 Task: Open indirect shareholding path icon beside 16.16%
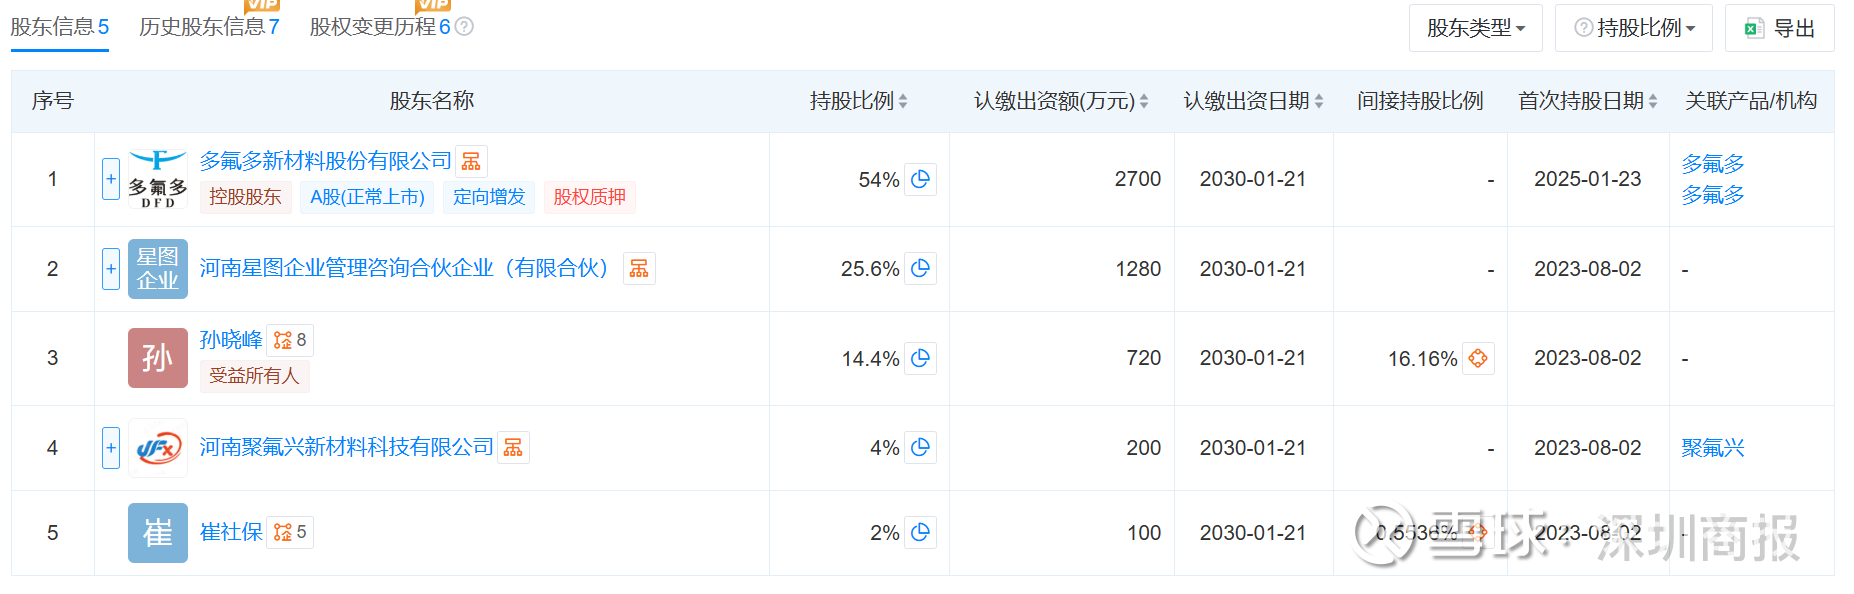click(1478, 358)
